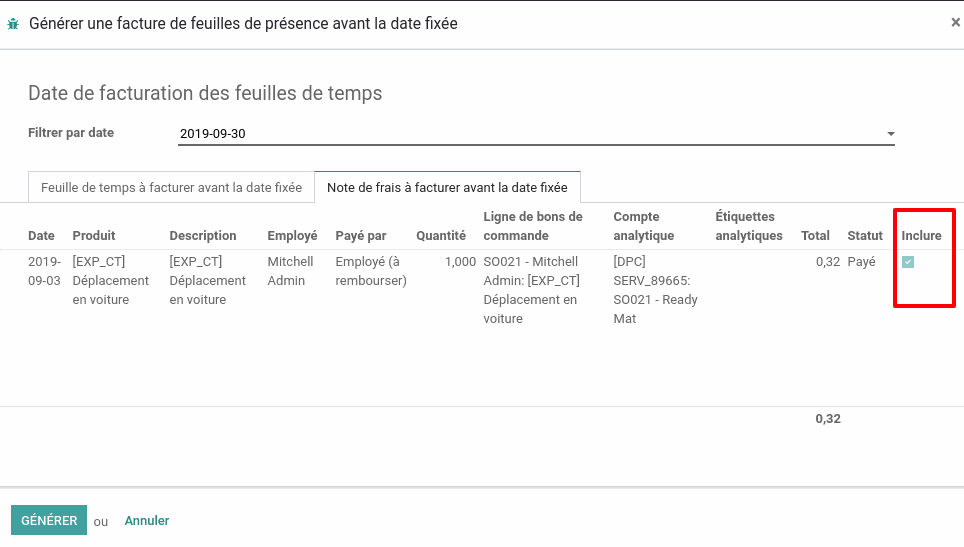Click the debug bug icon in dialog title
964x547 pixels.
(13, 24)
